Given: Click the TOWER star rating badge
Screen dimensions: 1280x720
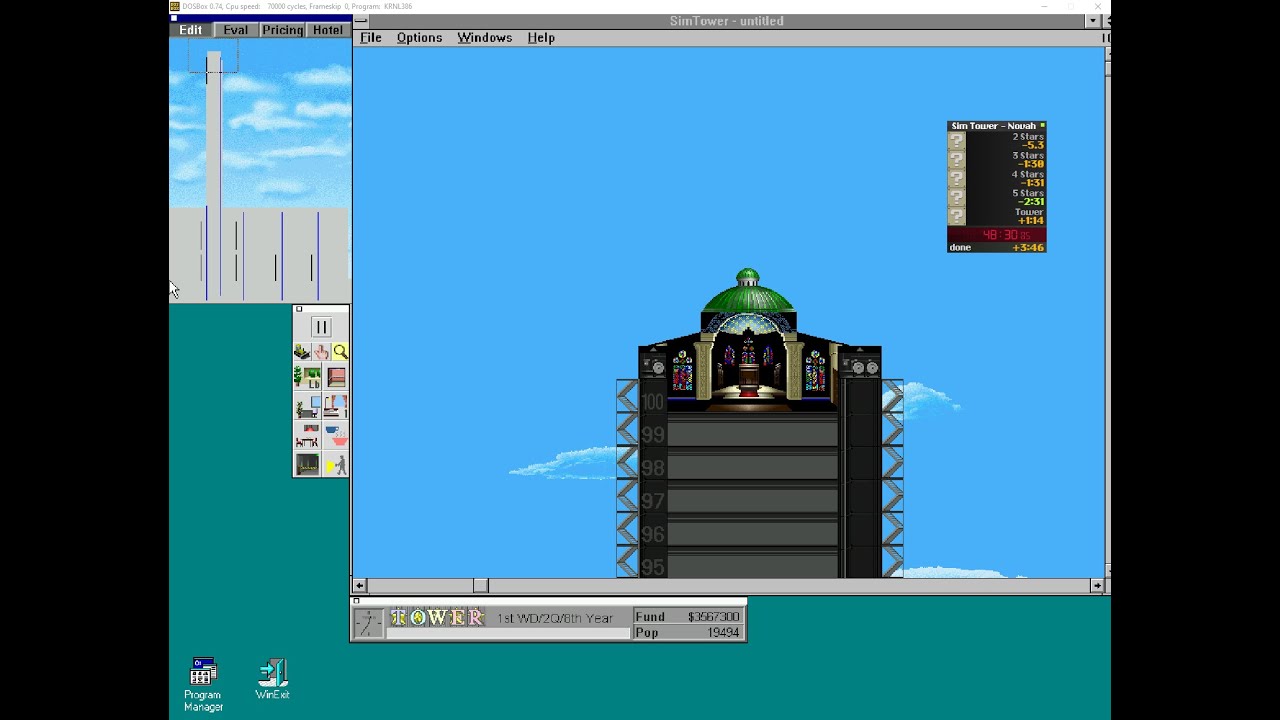Looking at the screenshot, I should (x=437, y=618).
